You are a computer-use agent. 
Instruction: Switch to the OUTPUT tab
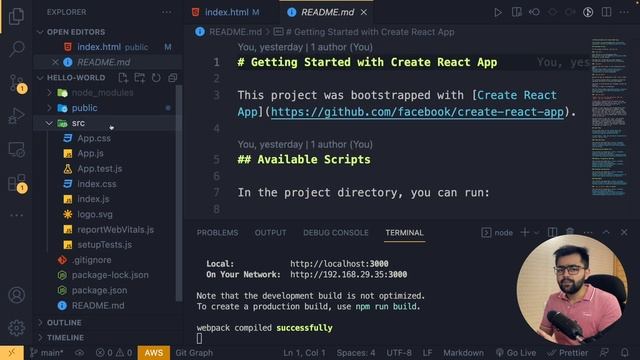[270, 233]
